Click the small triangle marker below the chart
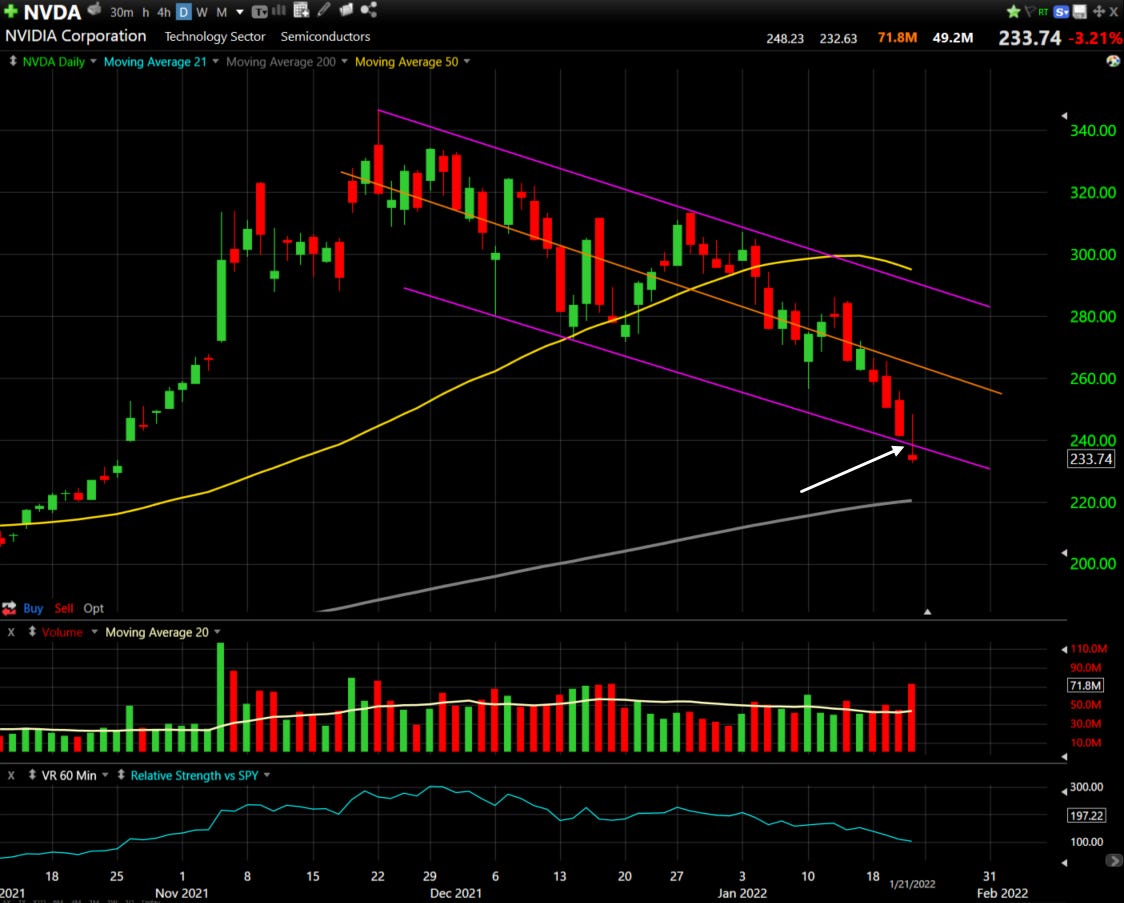Image resolution: width=1124 pixels, height=903 pixels. pos(927,611)
